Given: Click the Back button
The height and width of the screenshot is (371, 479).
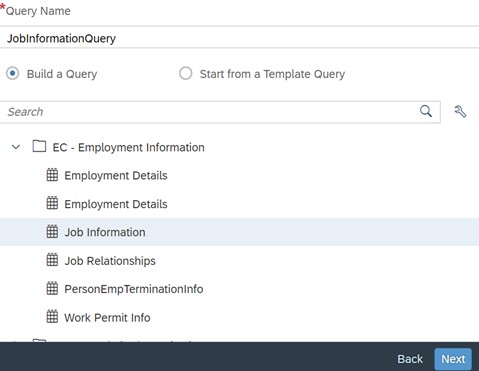Looking at the screenshot, I should point(410,359).
